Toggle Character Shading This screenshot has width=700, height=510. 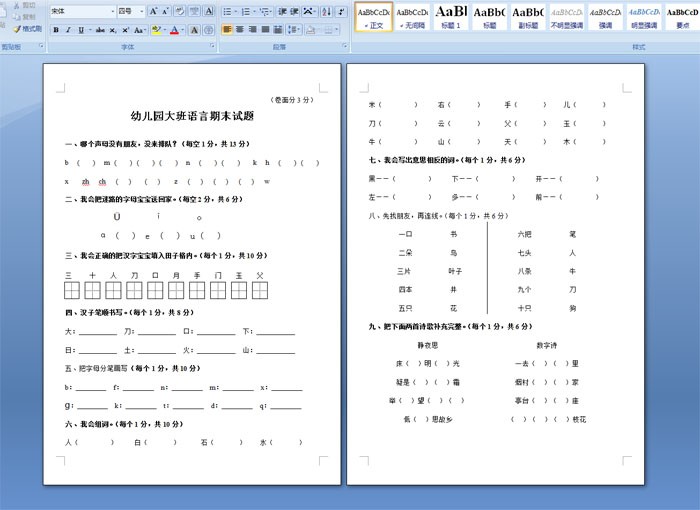click(194, 30)
